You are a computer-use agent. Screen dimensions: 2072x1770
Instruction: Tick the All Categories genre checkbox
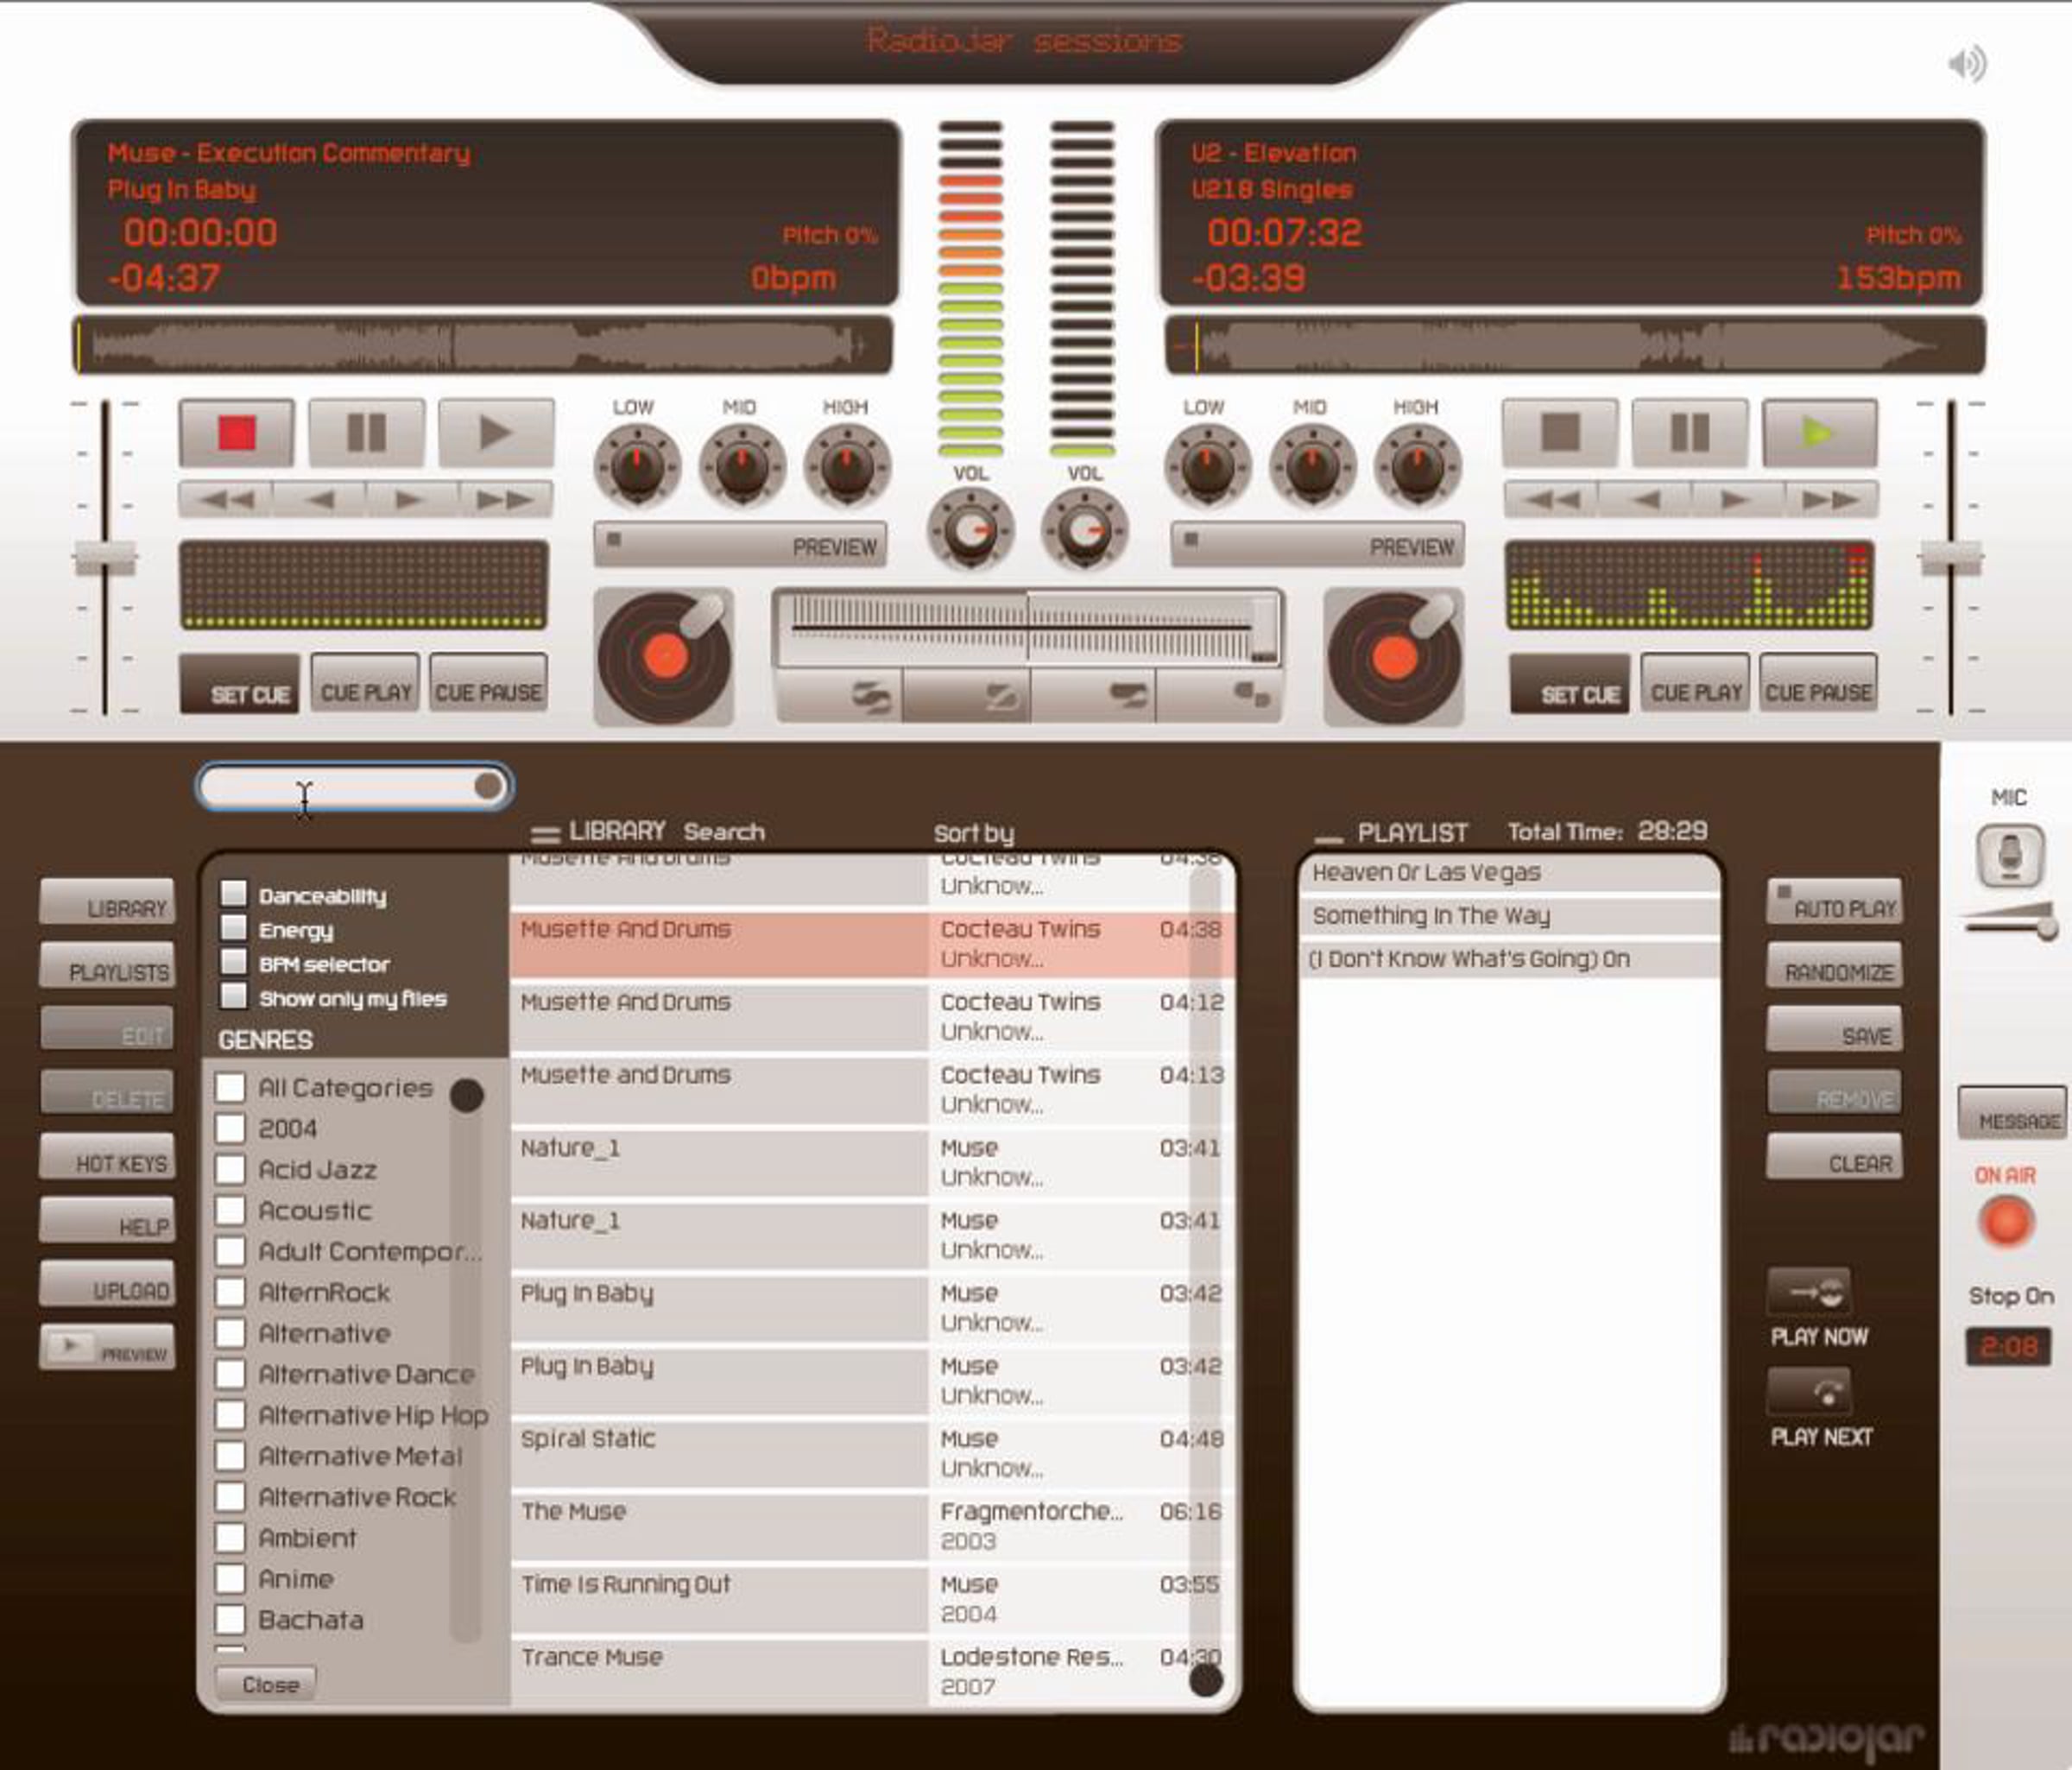tap(231, 1087)
